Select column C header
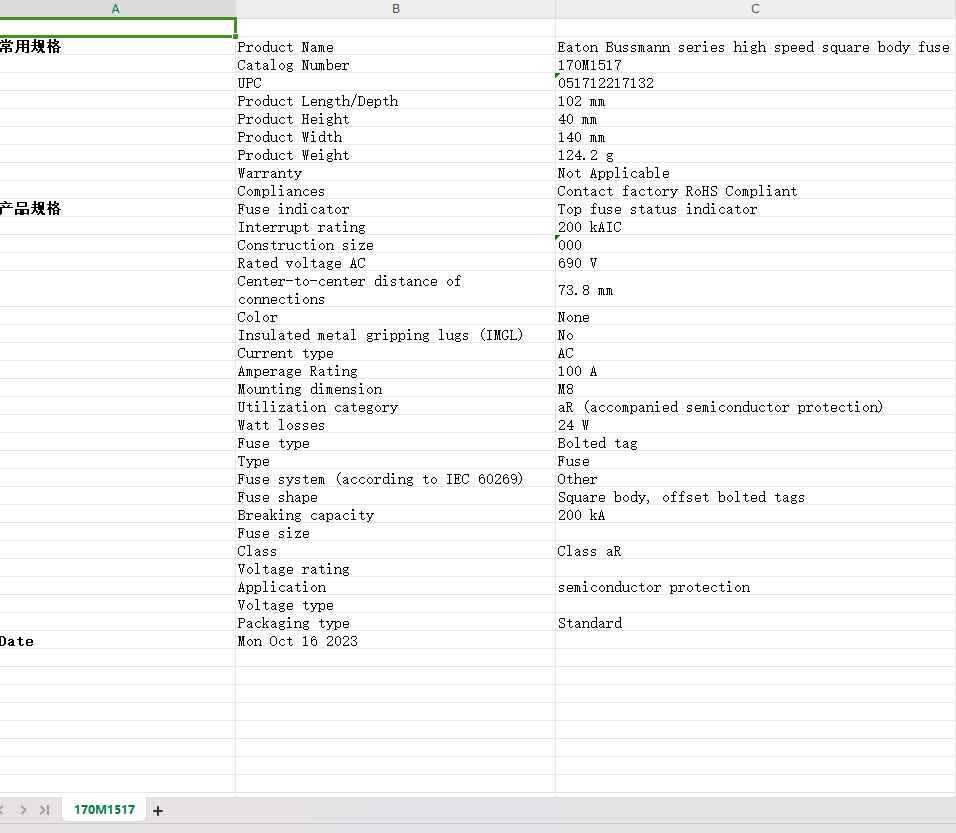Viewport: 956px width, 833px height. point(755,9)
